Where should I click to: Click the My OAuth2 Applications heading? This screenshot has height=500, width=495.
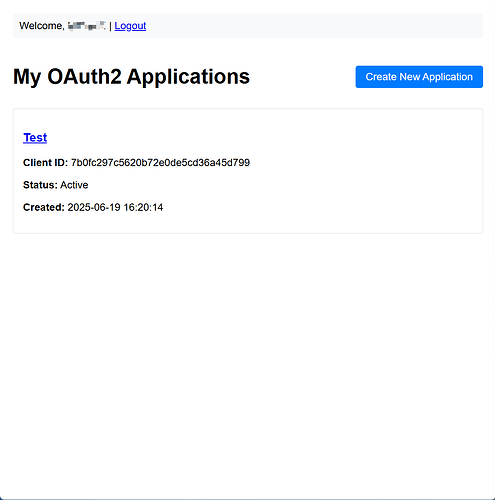point(131,77)
